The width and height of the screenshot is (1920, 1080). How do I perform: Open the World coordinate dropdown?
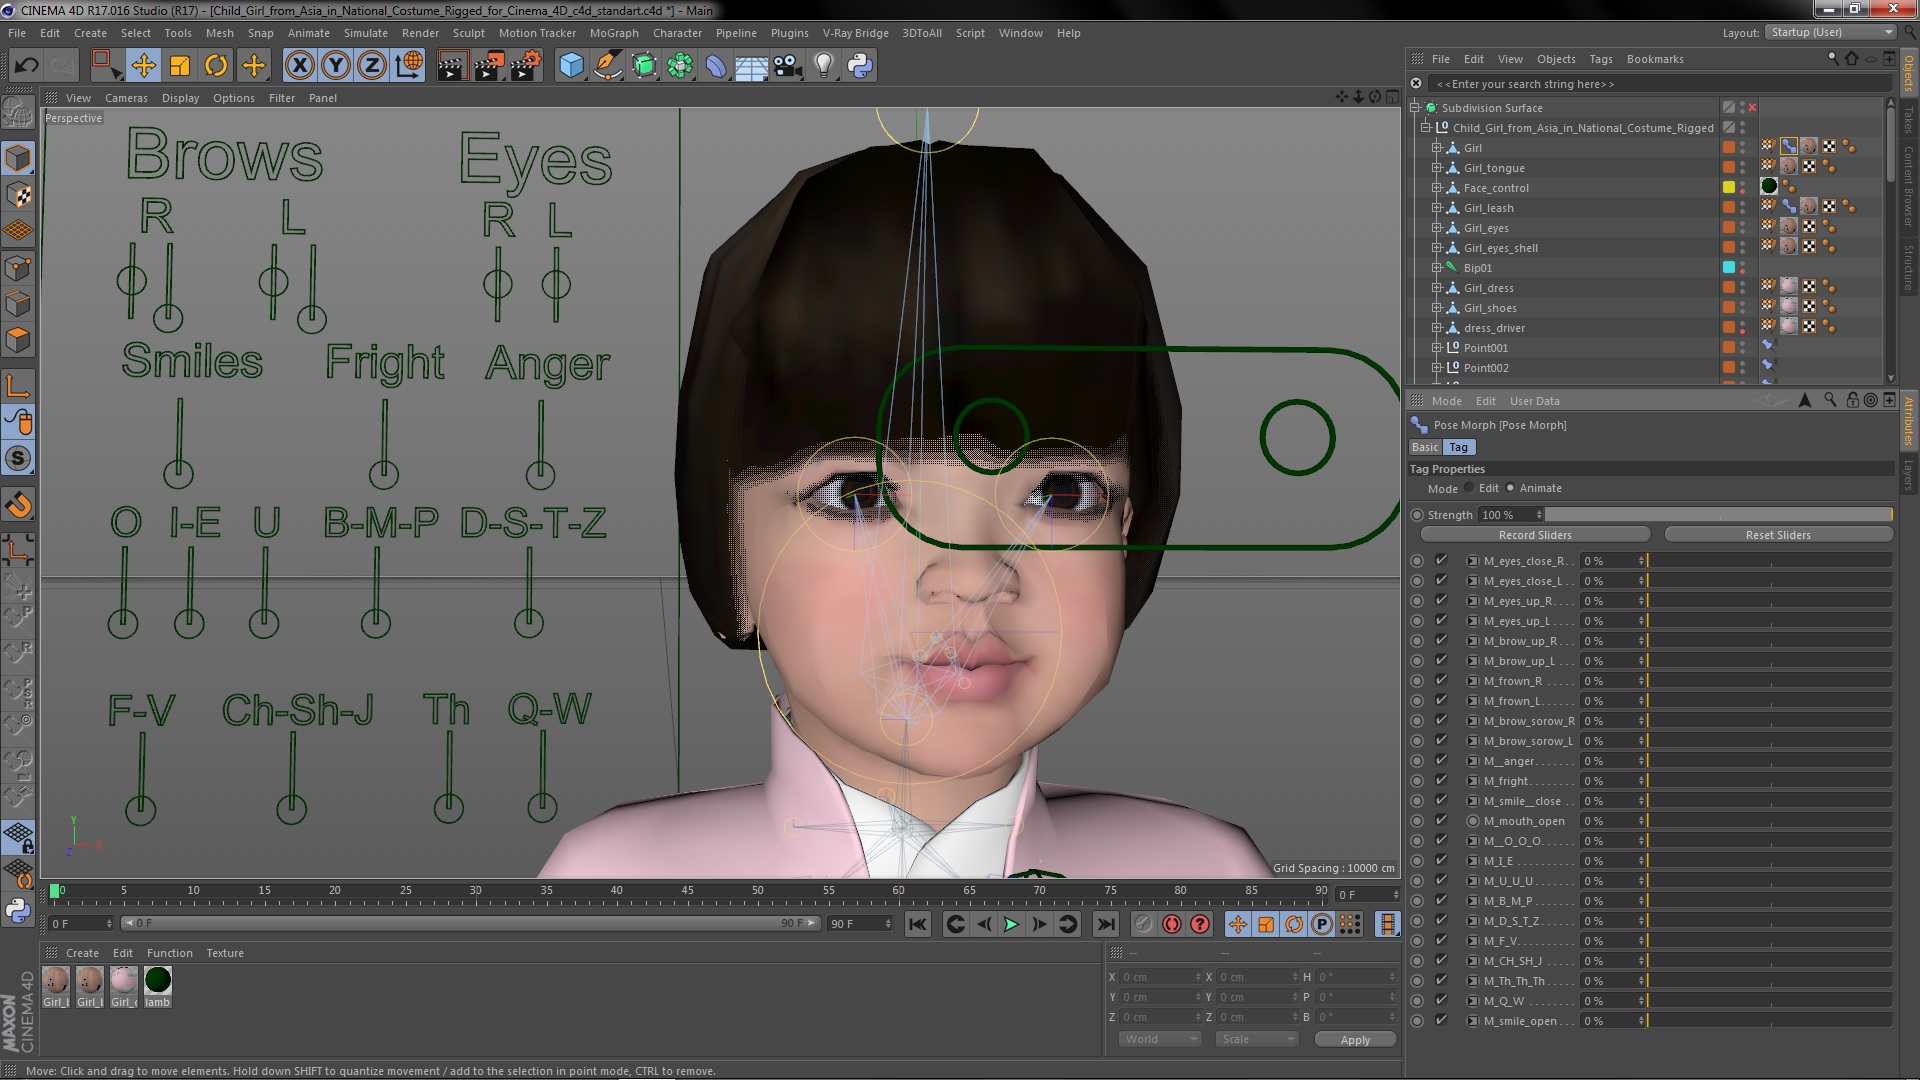click(x=1159, y=1040)
